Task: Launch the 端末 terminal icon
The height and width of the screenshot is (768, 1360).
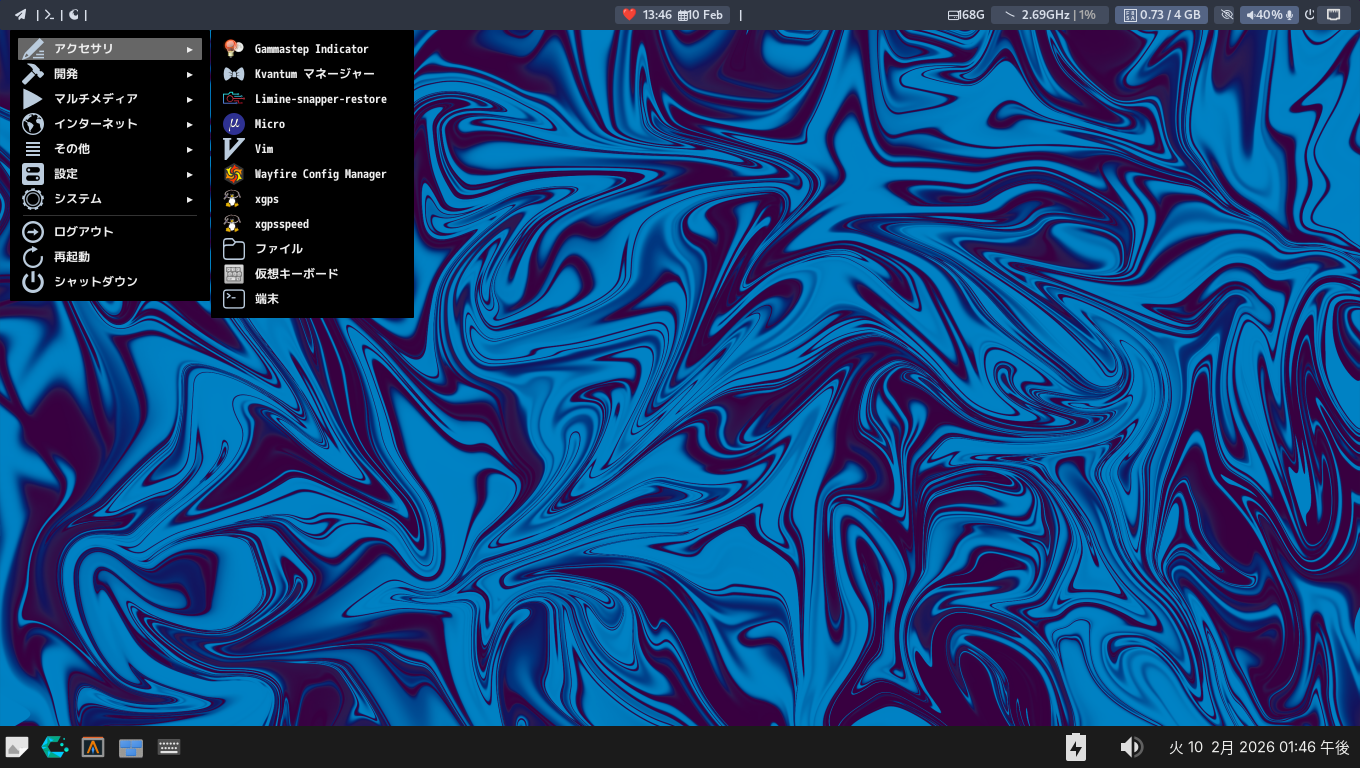Action: pos(234,298)
